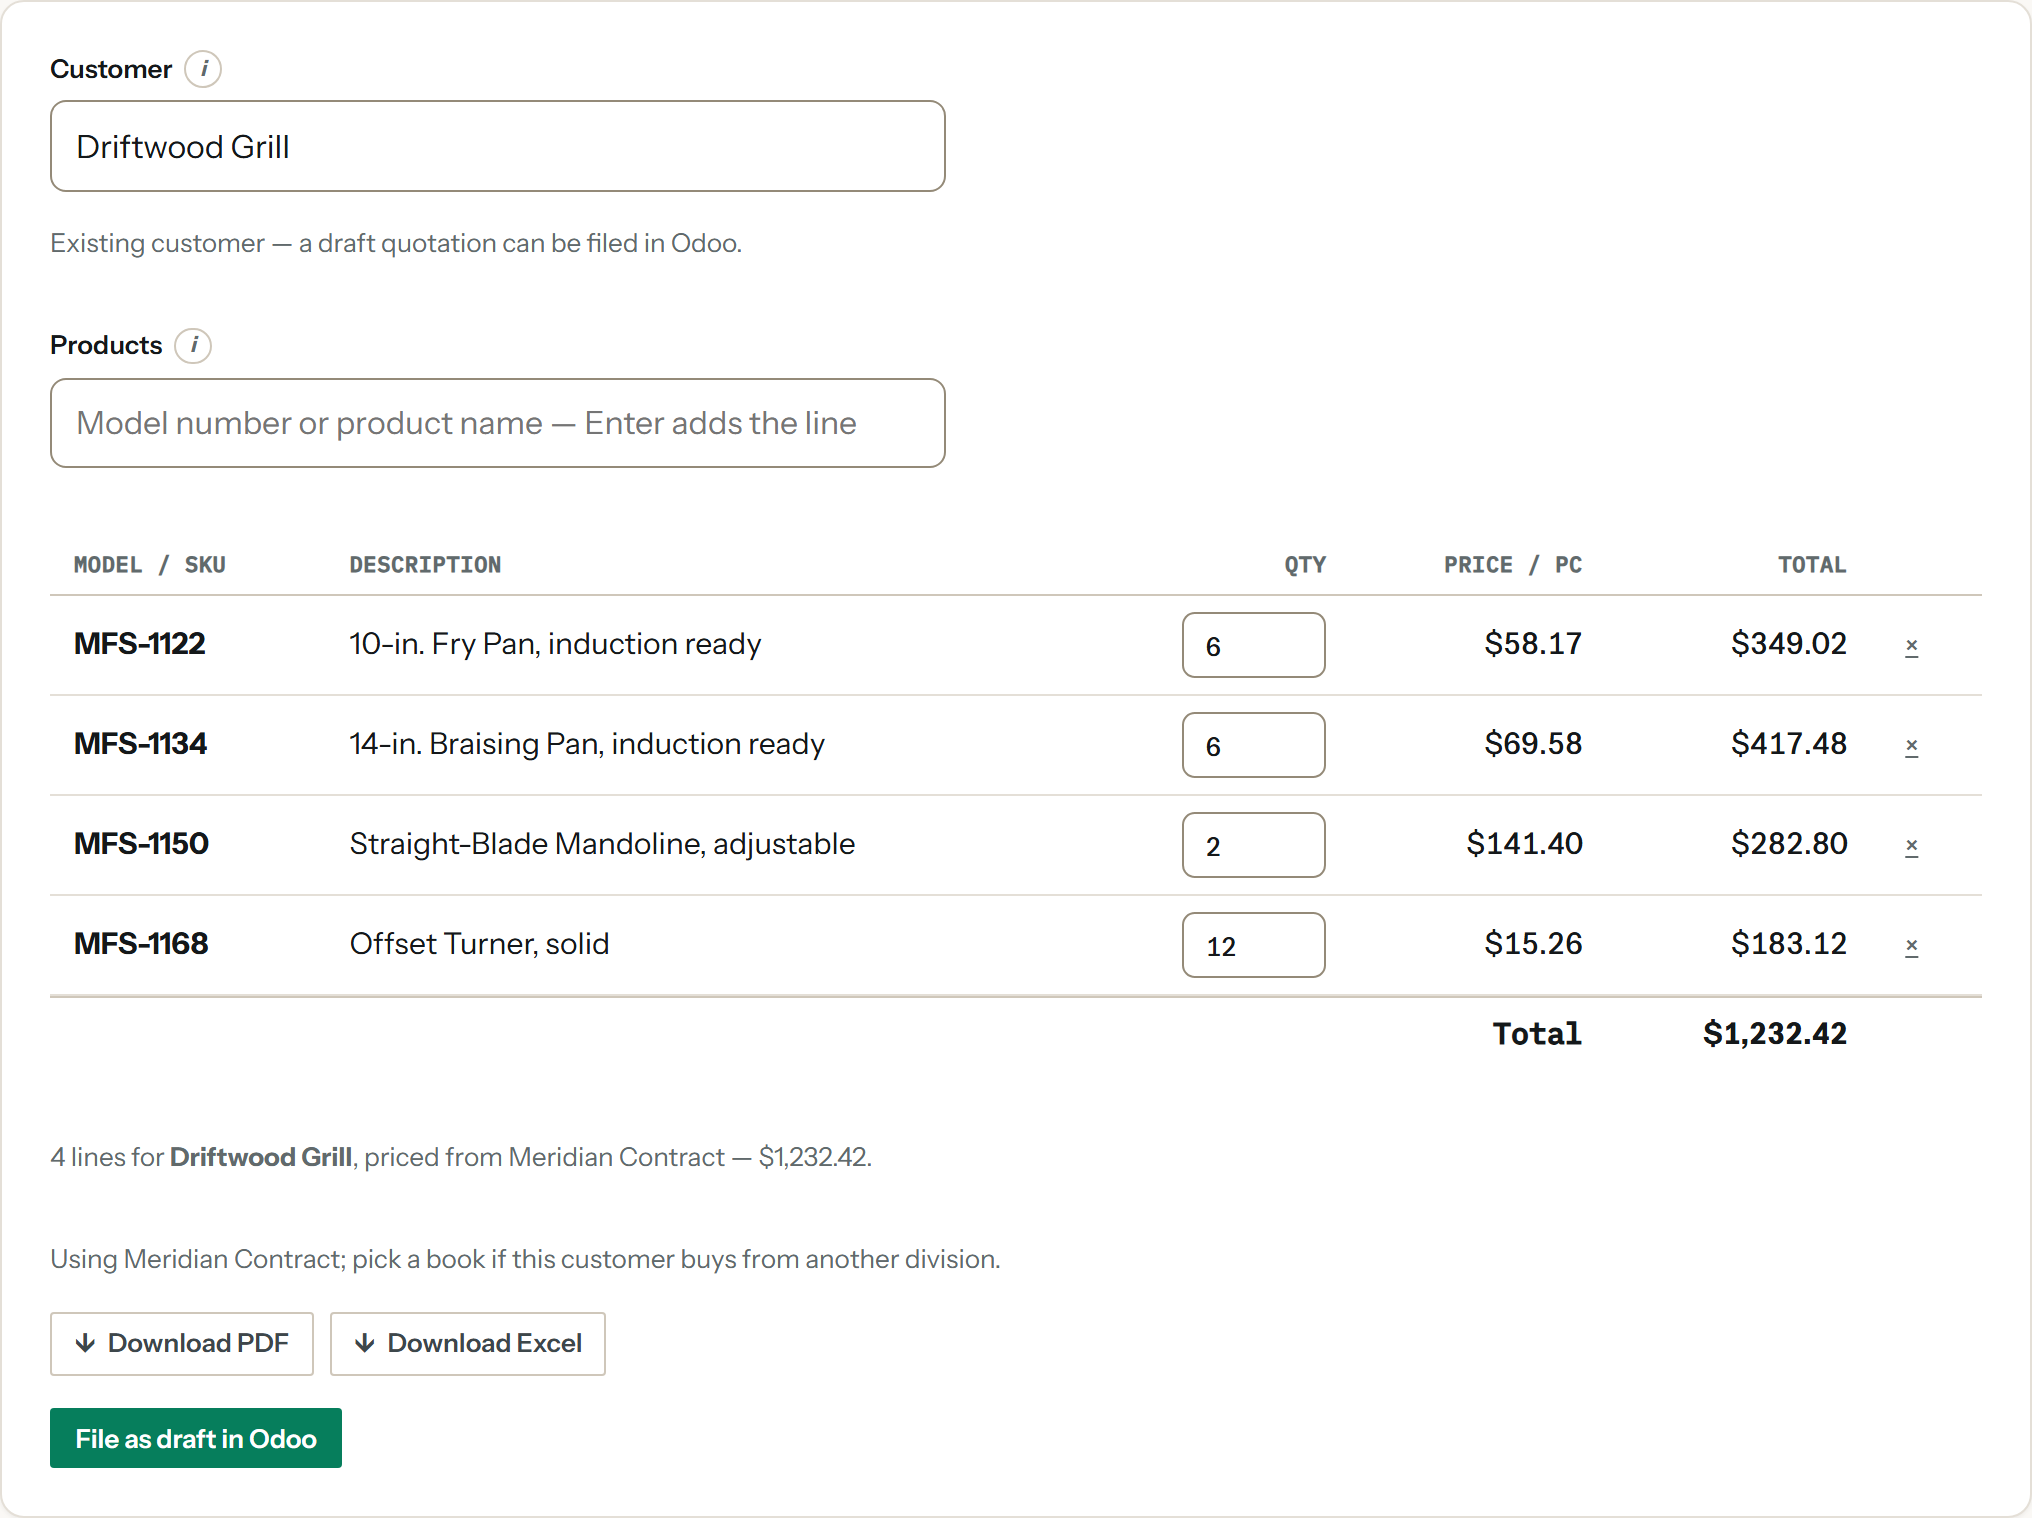The image size is (2032, 1518).
Task: Click the $282.80 line total
Action: point(1789,844)
